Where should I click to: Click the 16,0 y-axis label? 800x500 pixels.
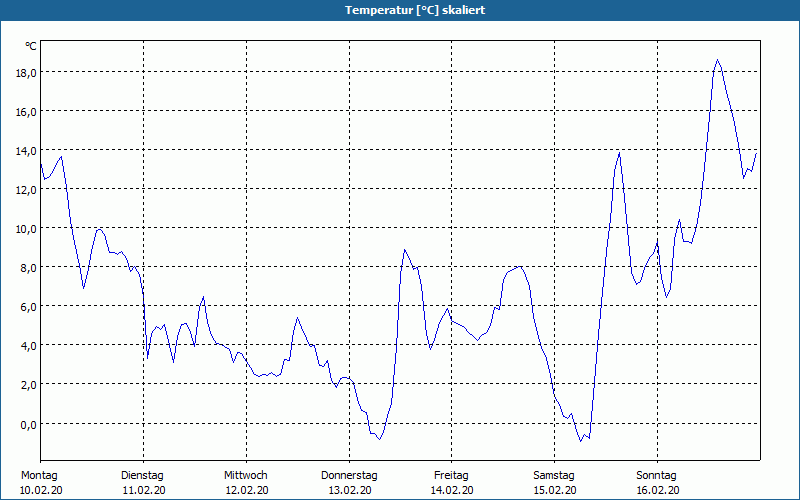click(x=26, y=112)
